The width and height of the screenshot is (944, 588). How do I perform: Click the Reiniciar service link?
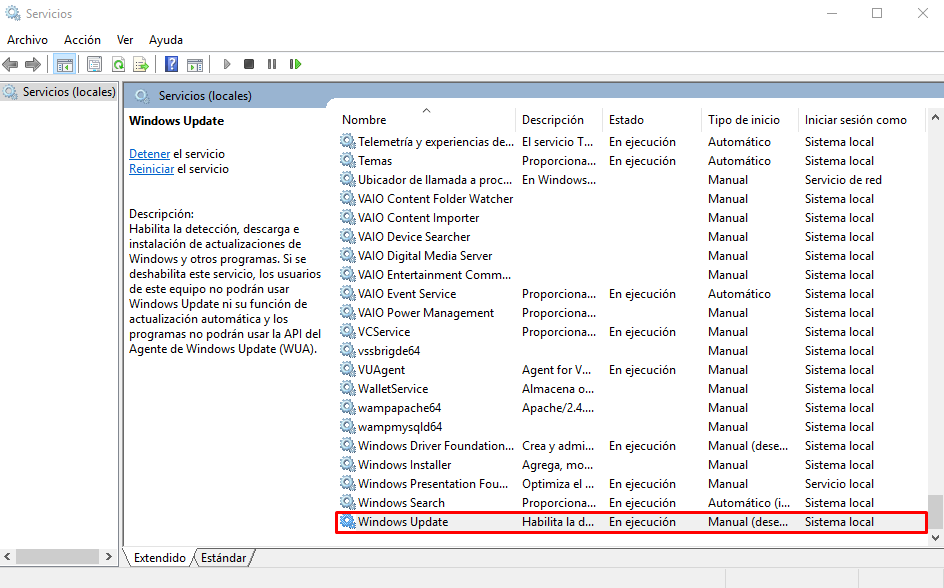tap(151, 169)
